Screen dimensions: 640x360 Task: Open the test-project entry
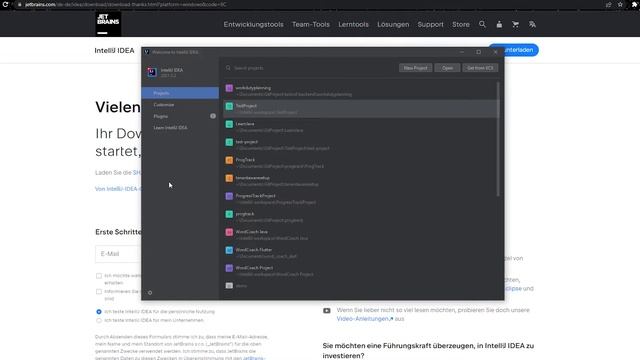pyautogui.click(x=360, y=144)
